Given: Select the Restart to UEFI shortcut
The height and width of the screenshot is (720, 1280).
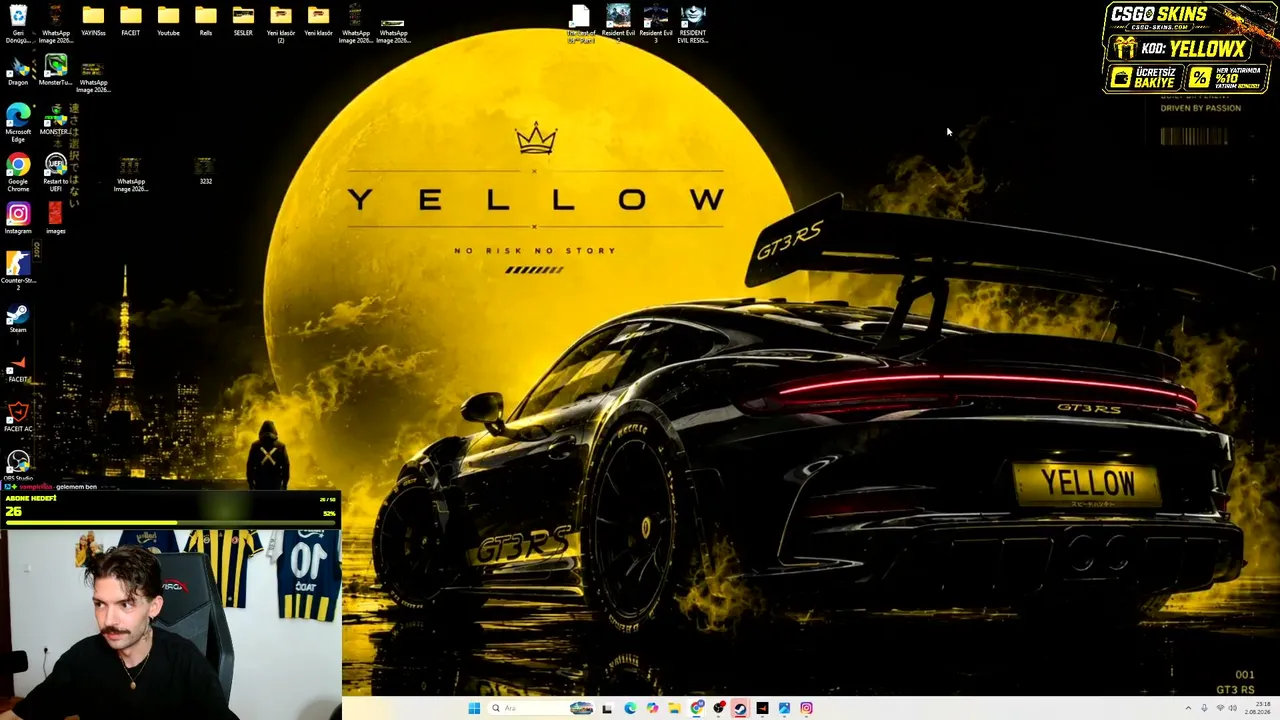Looking at the screenshot, I should tap(56, 172).
